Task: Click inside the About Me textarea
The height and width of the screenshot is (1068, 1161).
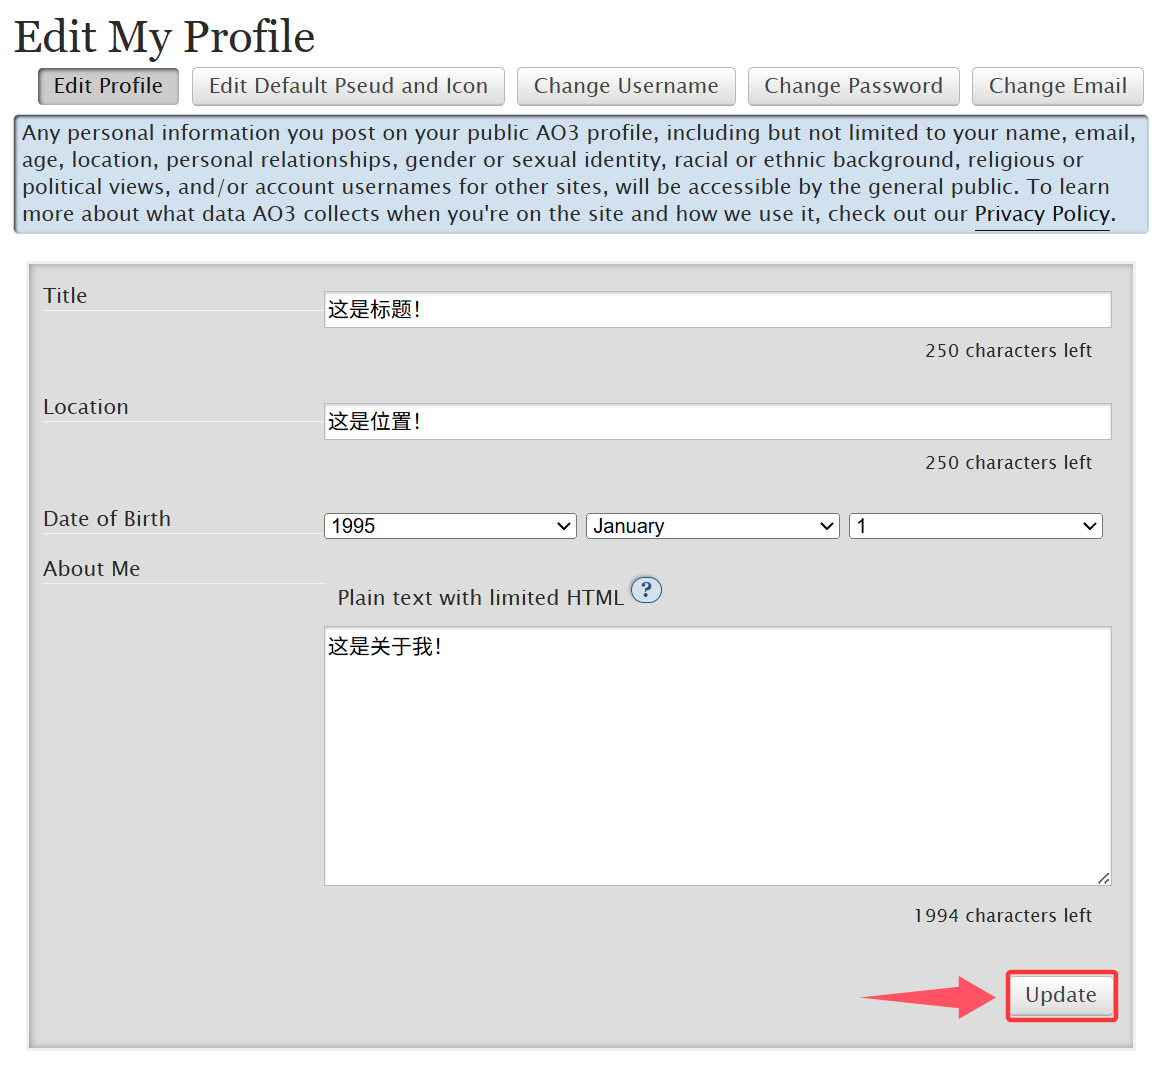Action: tap(717, 756)
